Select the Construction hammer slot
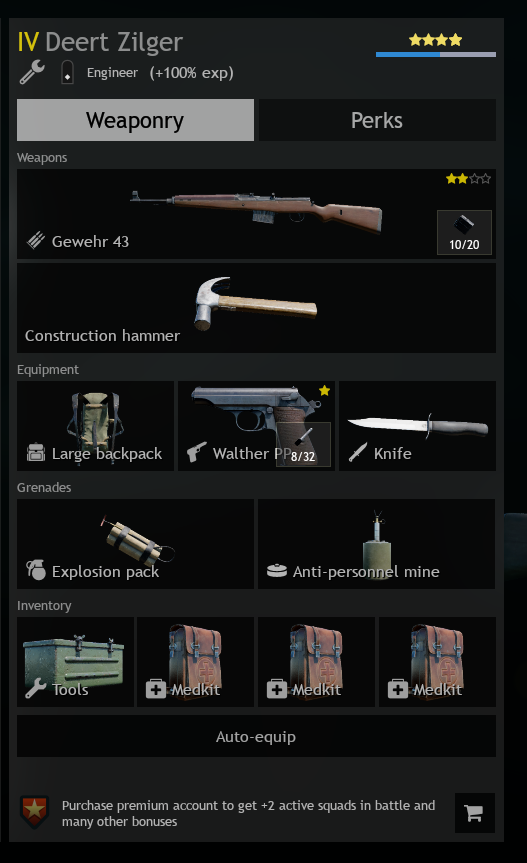Screen dimensions: 527x863 click(256, 308)
